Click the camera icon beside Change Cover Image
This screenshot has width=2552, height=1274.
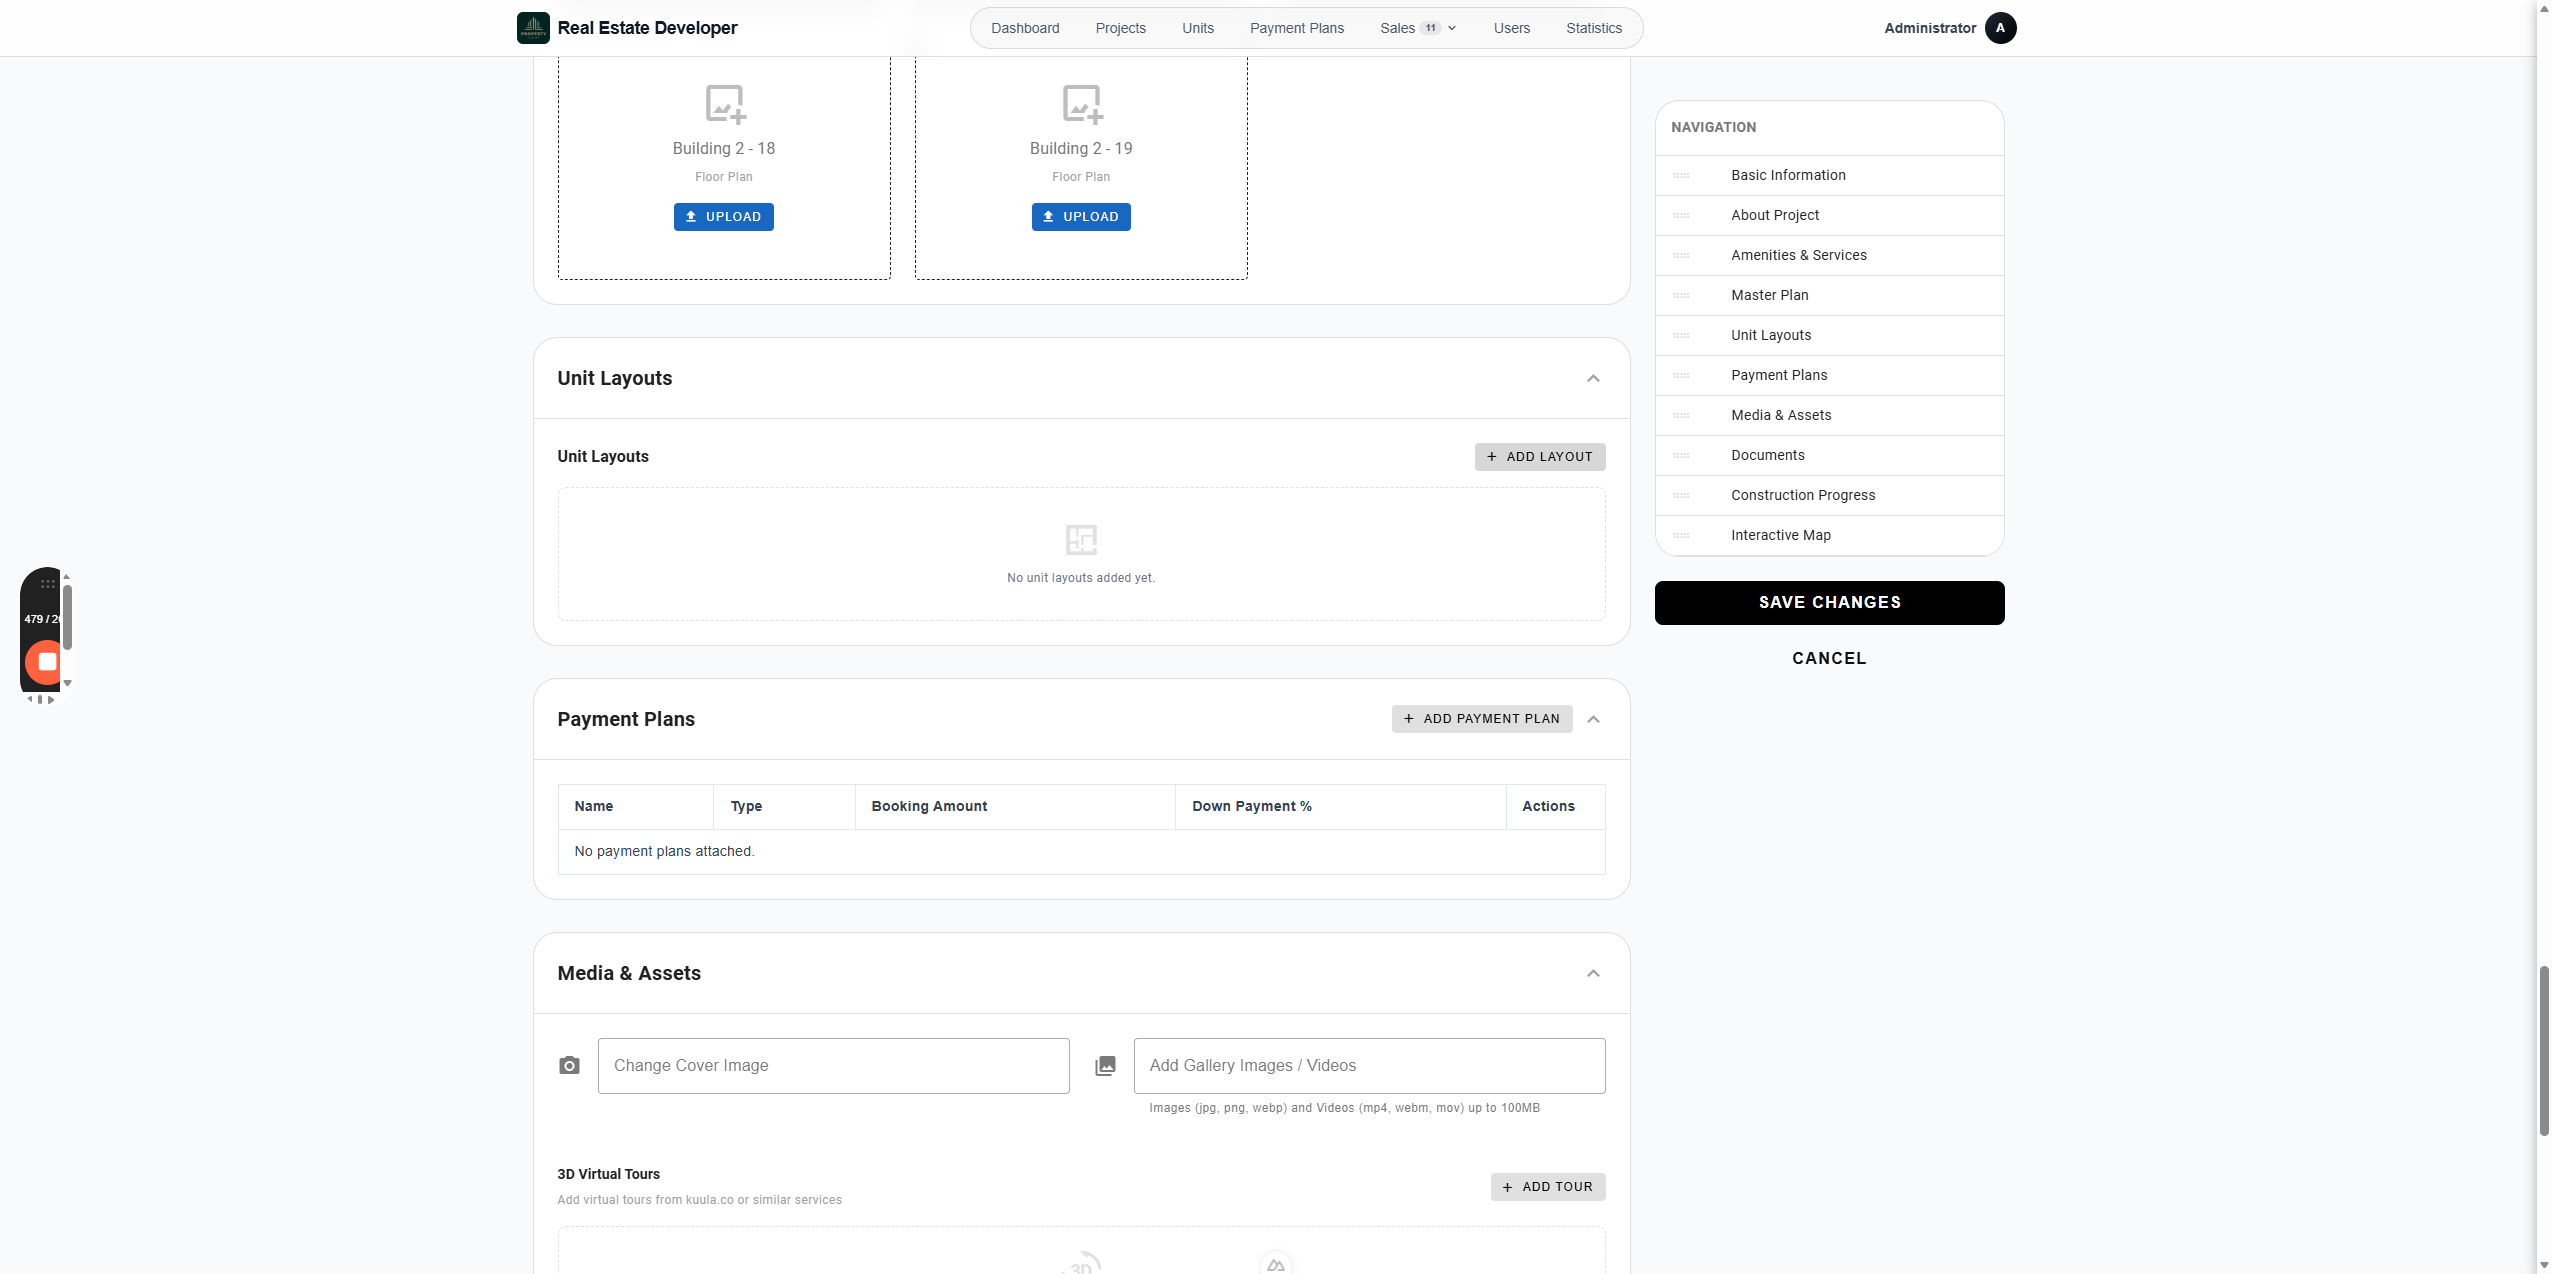[569, 1066]
